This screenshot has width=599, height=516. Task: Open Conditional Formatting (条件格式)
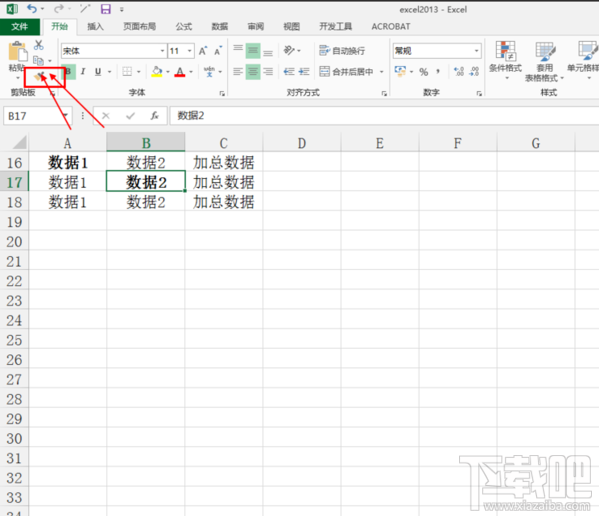coord(505,60)
